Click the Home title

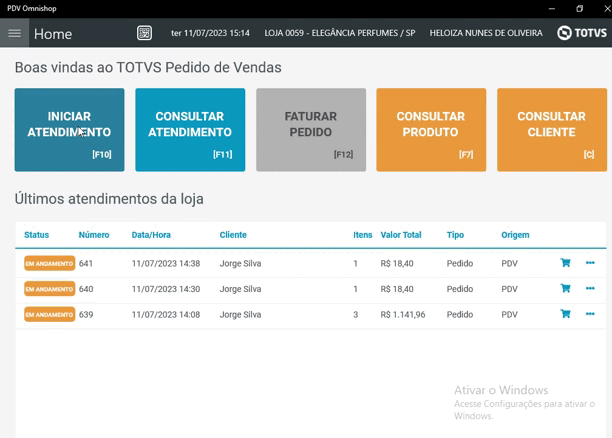pos(53,34)
